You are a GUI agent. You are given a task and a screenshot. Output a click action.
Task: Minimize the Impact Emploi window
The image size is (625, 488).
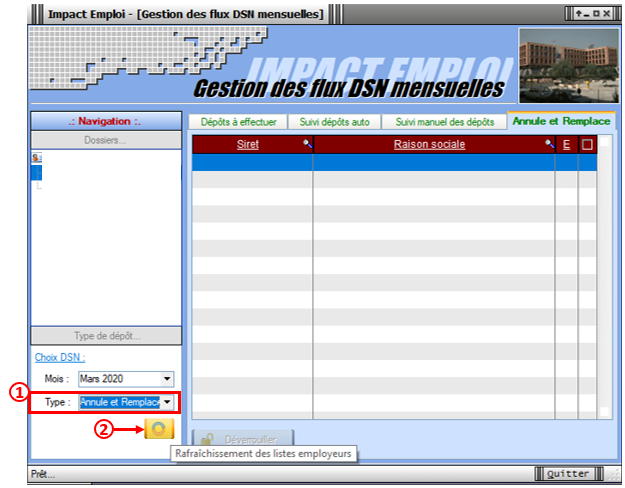586,14
